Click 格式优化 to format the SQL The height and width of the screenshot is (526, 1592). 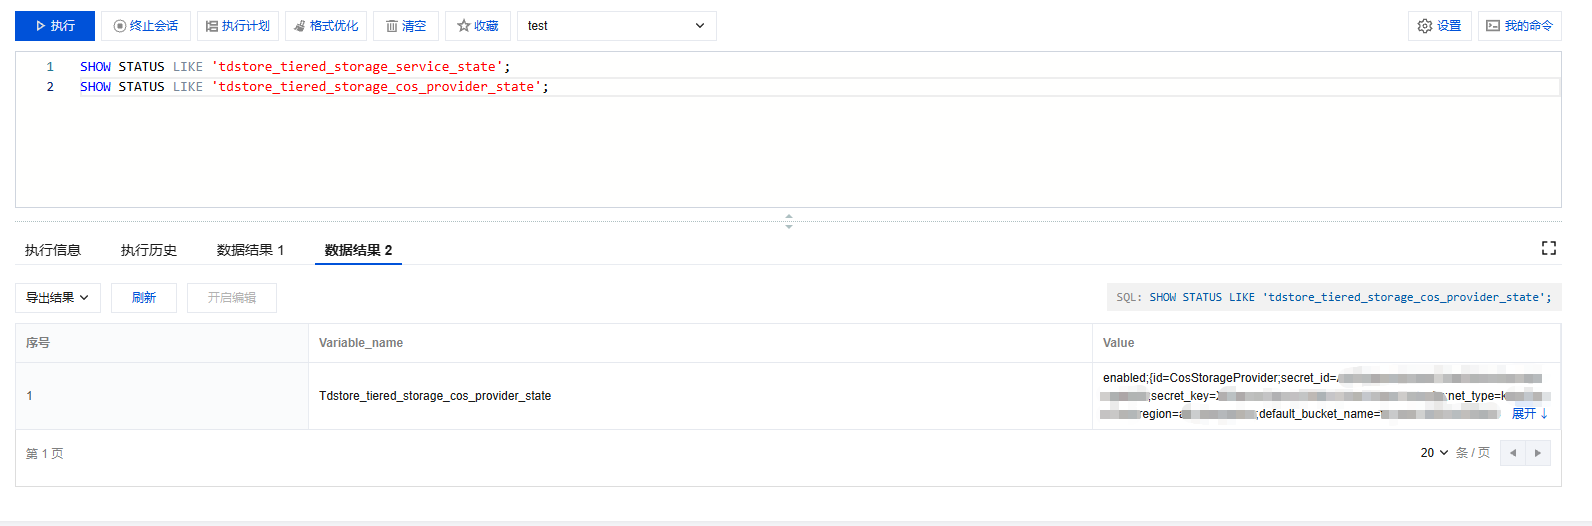click(326, 26)
